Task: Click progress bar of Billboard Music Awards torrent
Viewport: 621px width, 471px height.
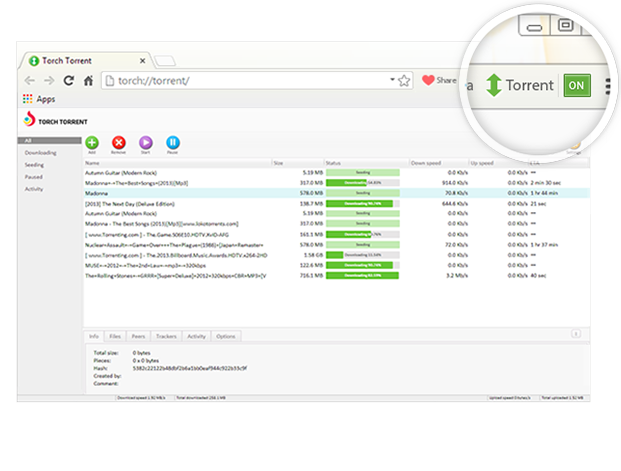Action: [362, 255]
